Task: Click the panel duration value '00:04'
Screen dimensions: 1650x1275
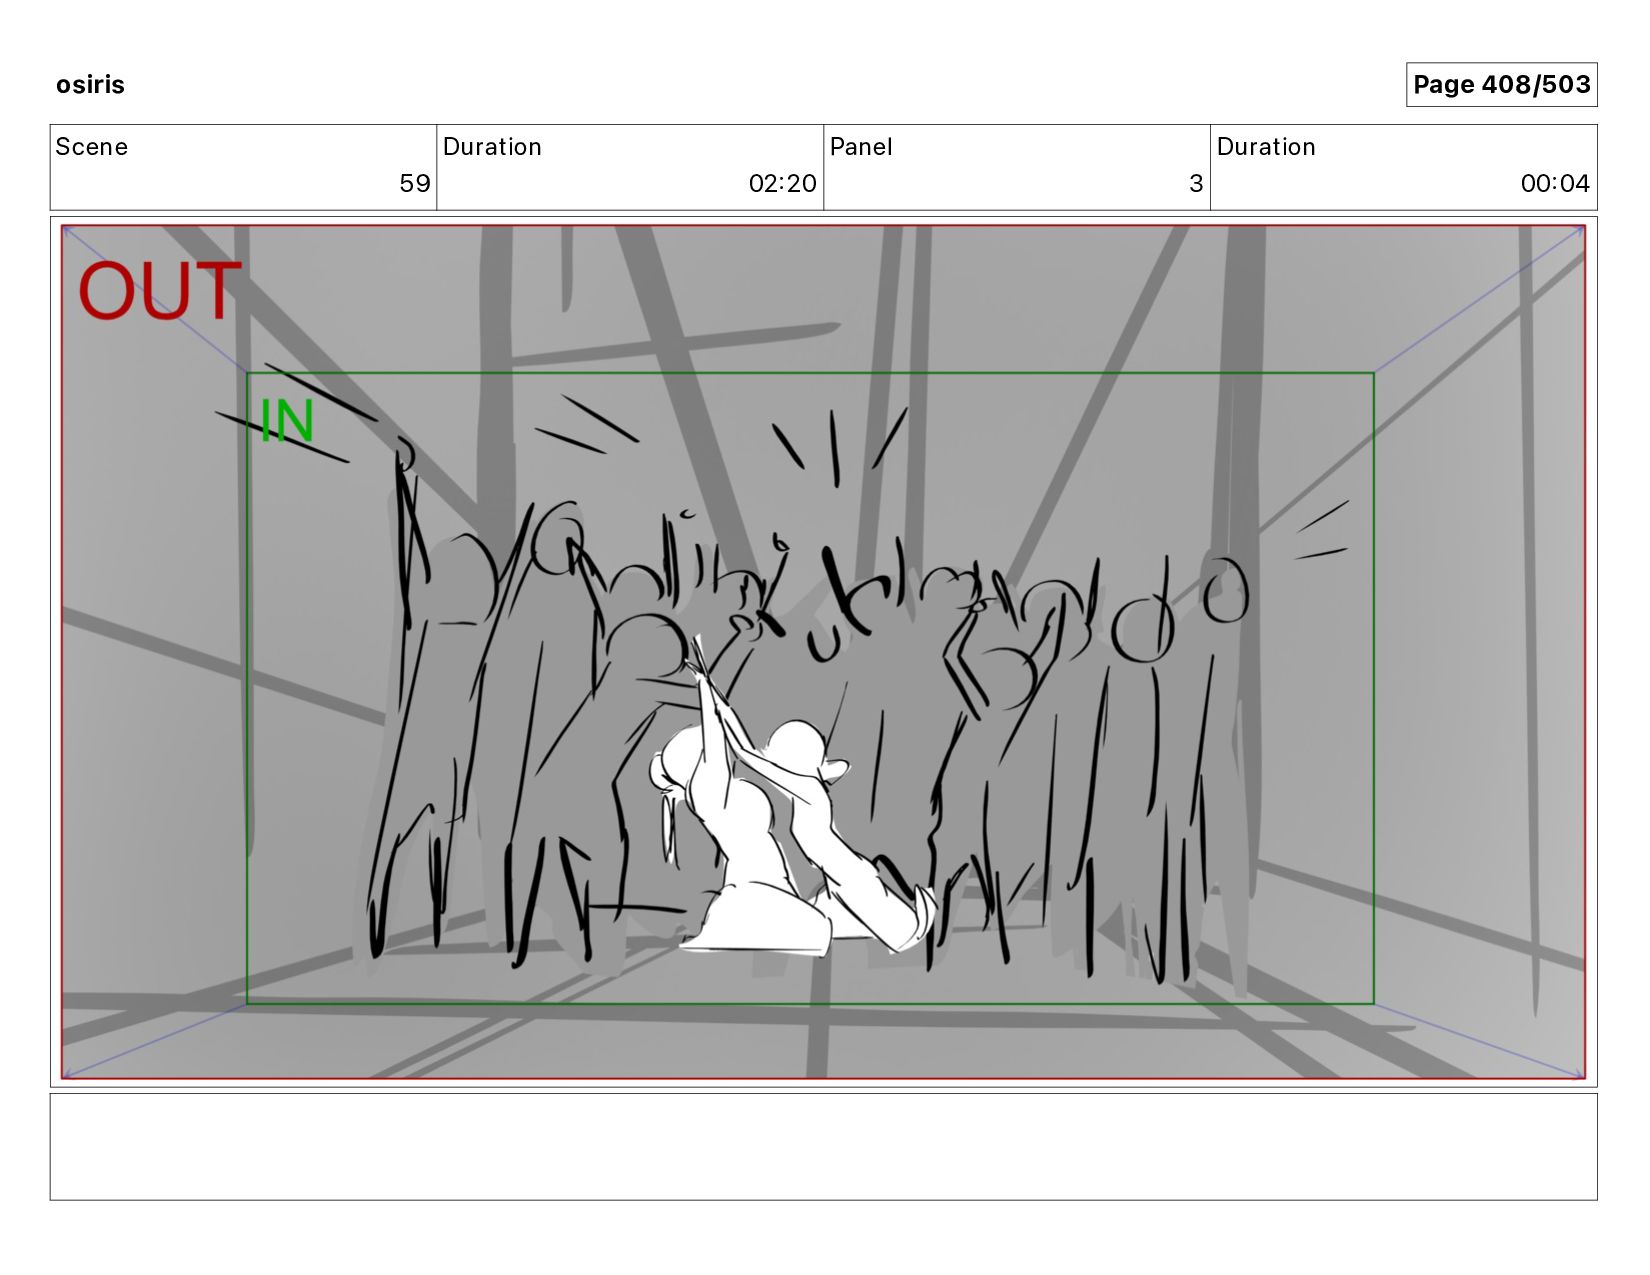Action: coord(1555,183)
